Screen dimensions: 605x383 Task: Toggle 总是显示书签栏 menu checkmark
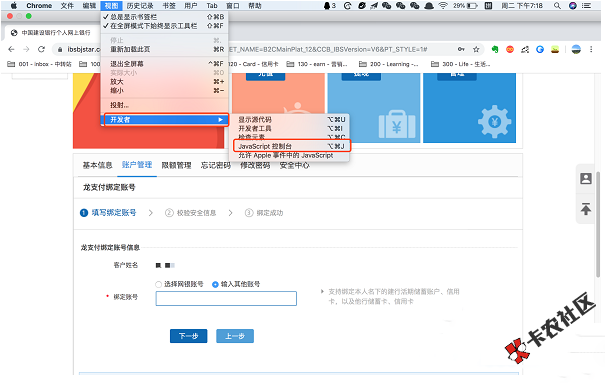164,17
